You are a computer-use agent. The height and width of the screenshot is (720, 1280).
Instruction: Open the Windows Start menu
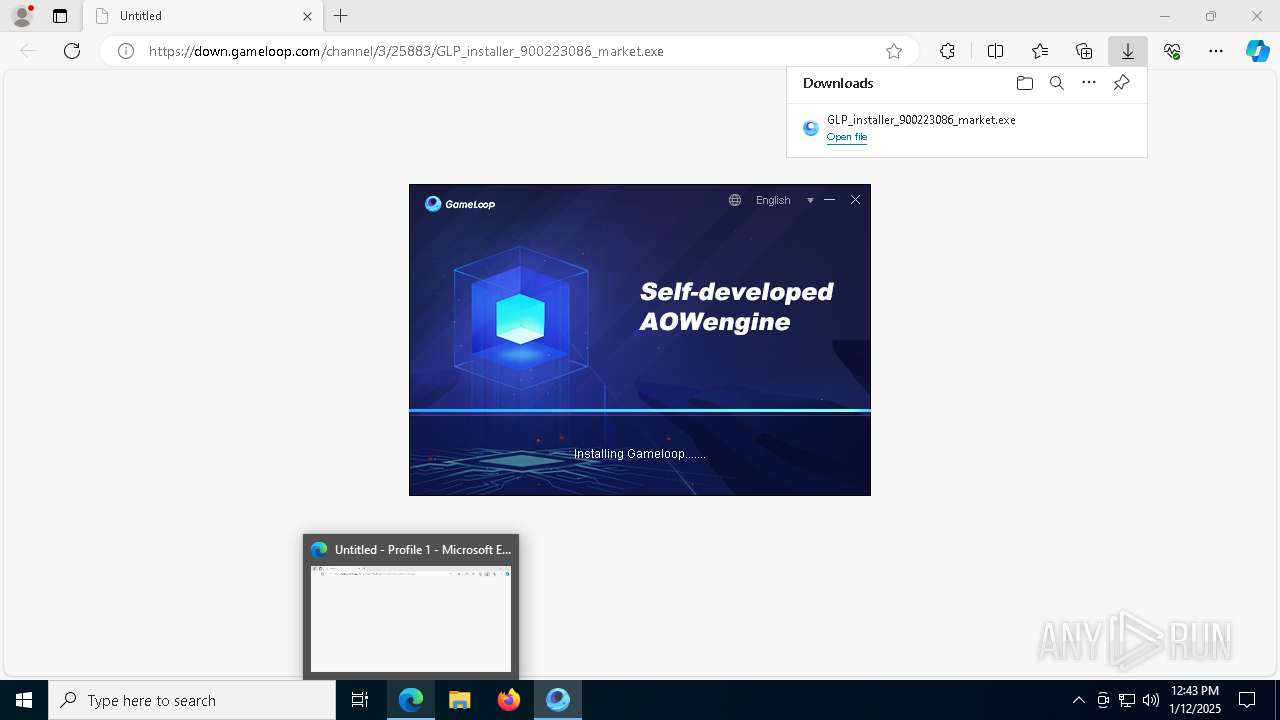24,700
